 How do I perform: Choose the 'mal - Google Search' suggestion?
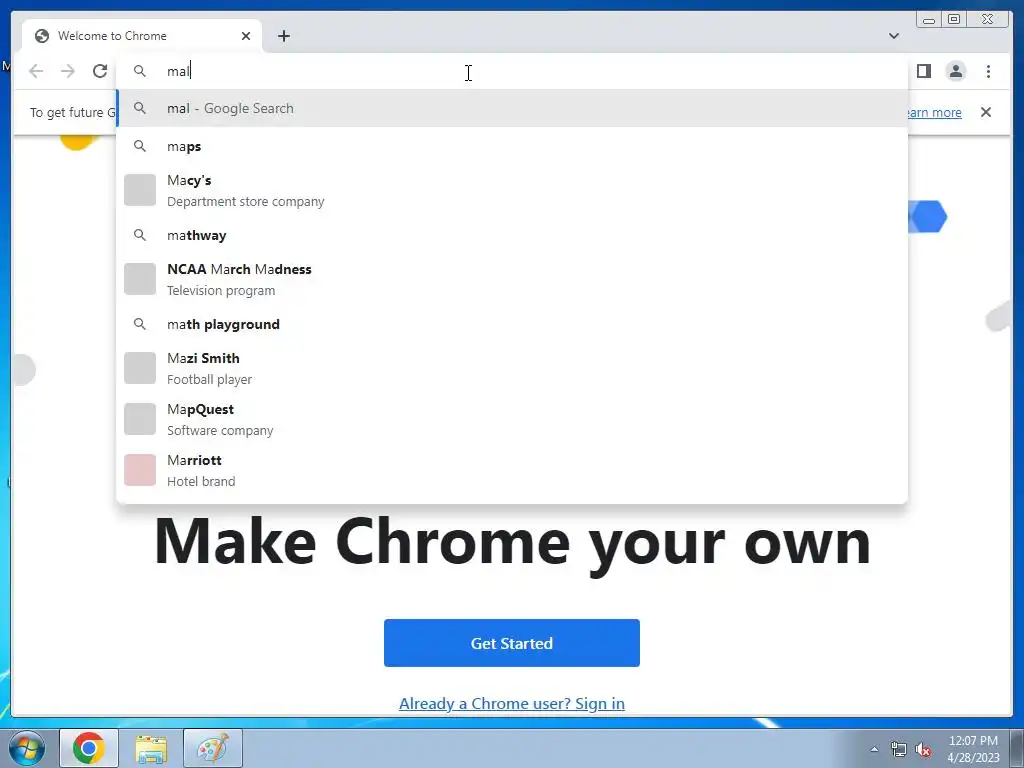[512, 108]
